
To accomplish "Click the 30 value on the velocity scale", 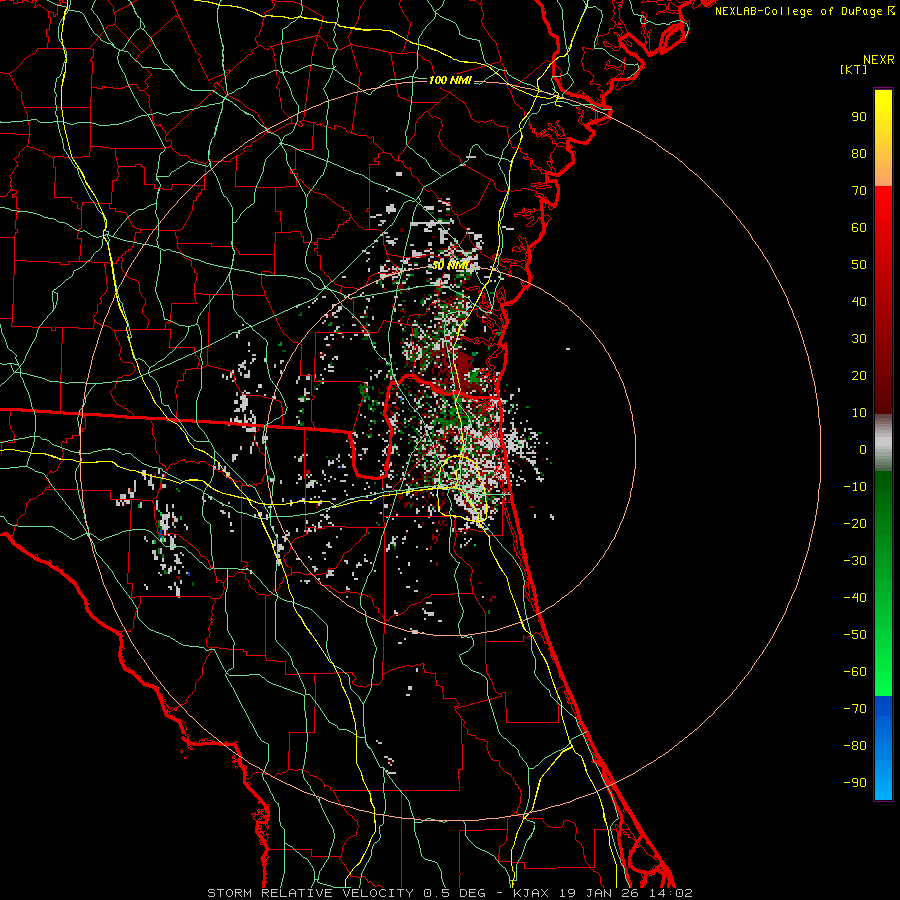I will pyautogui.click(x=859, y=339).
